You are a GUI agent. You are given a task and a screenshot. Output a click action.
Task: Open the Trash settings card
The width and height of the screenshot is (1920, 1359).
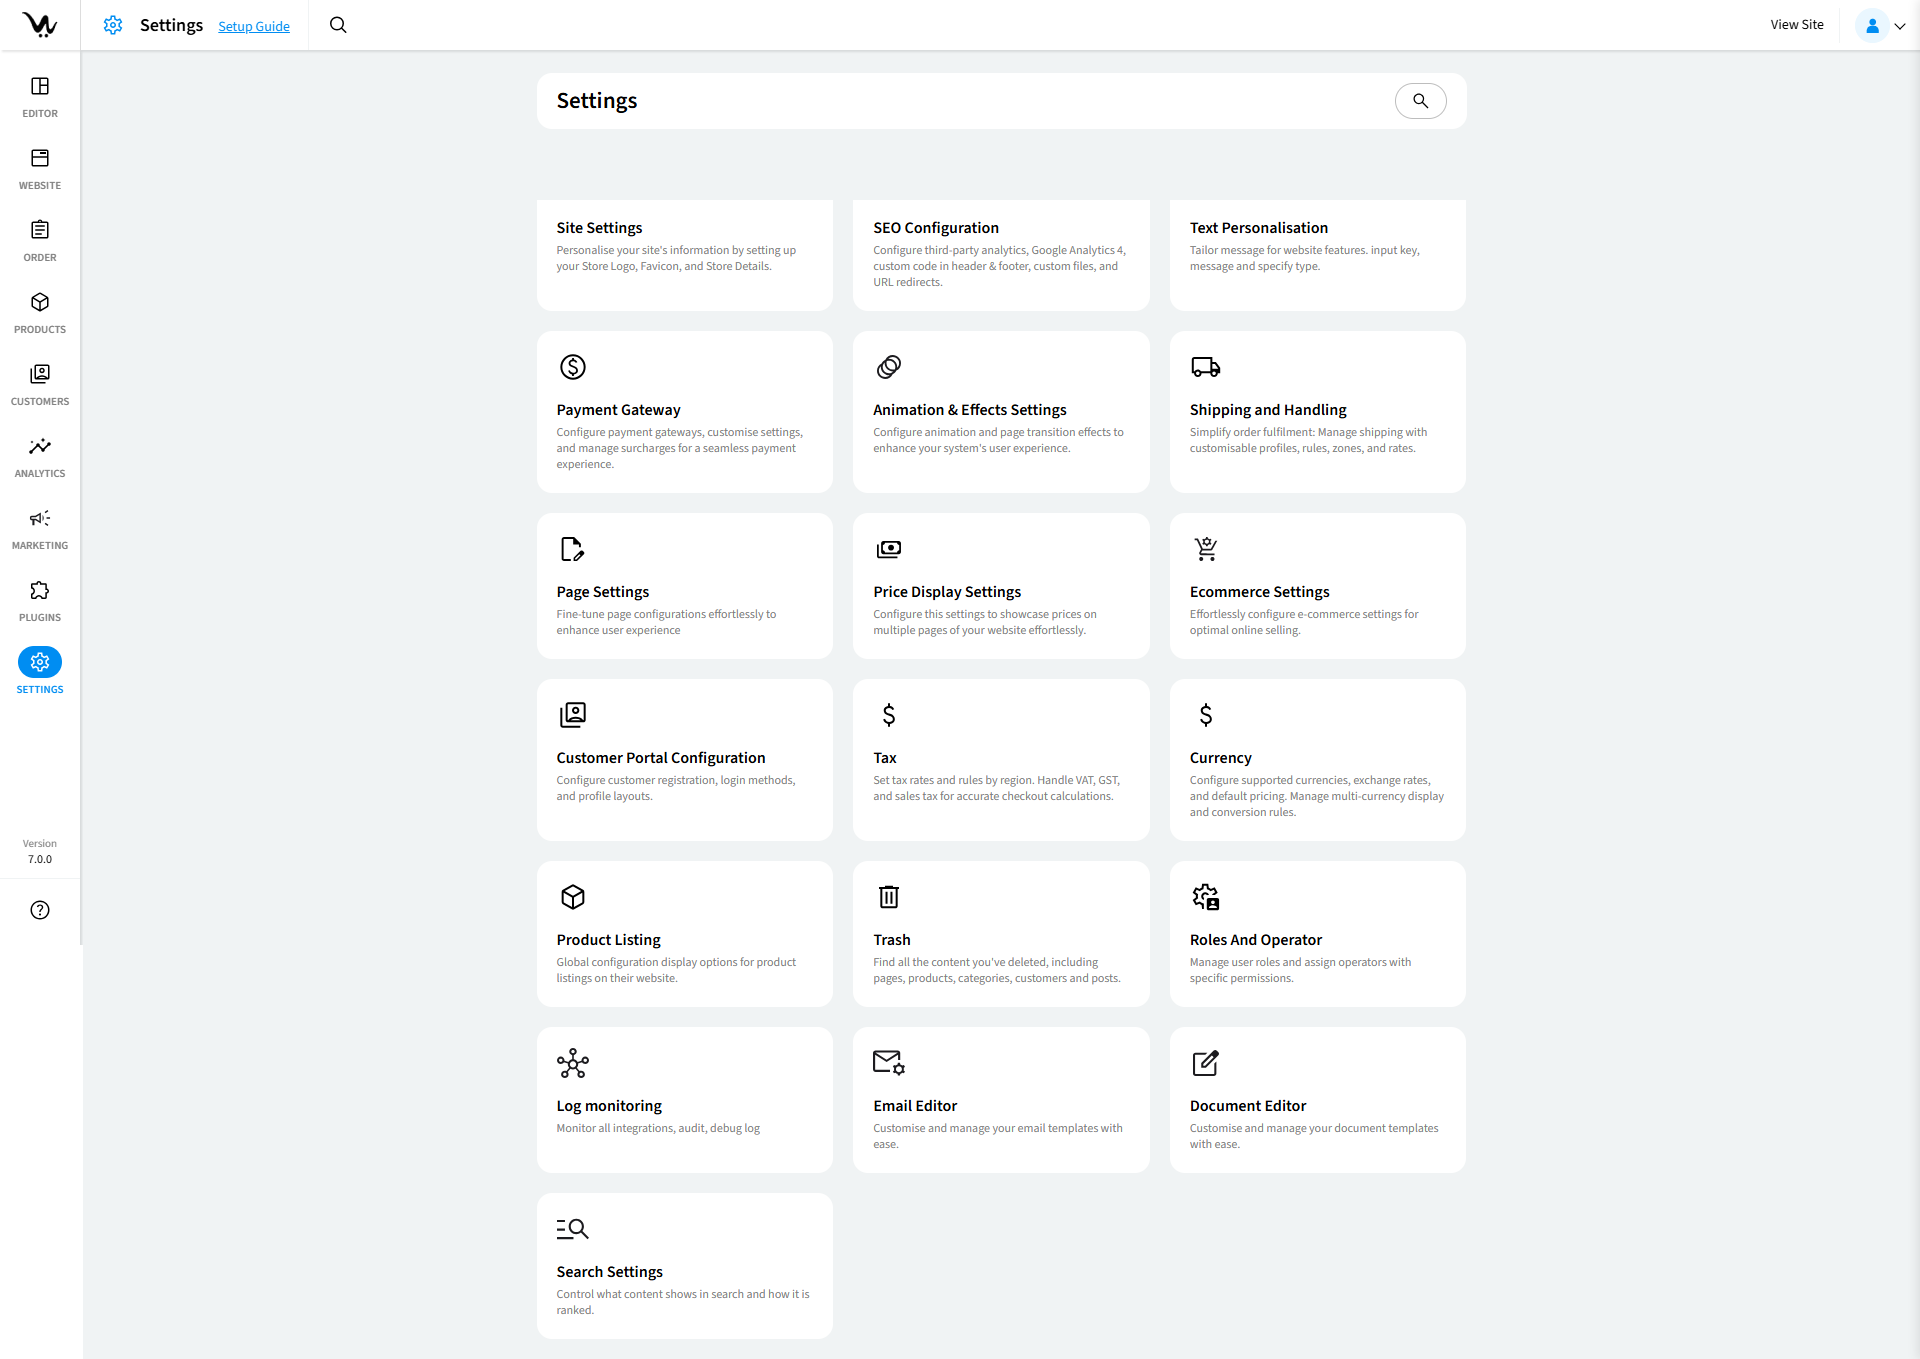coord(1001,933)
